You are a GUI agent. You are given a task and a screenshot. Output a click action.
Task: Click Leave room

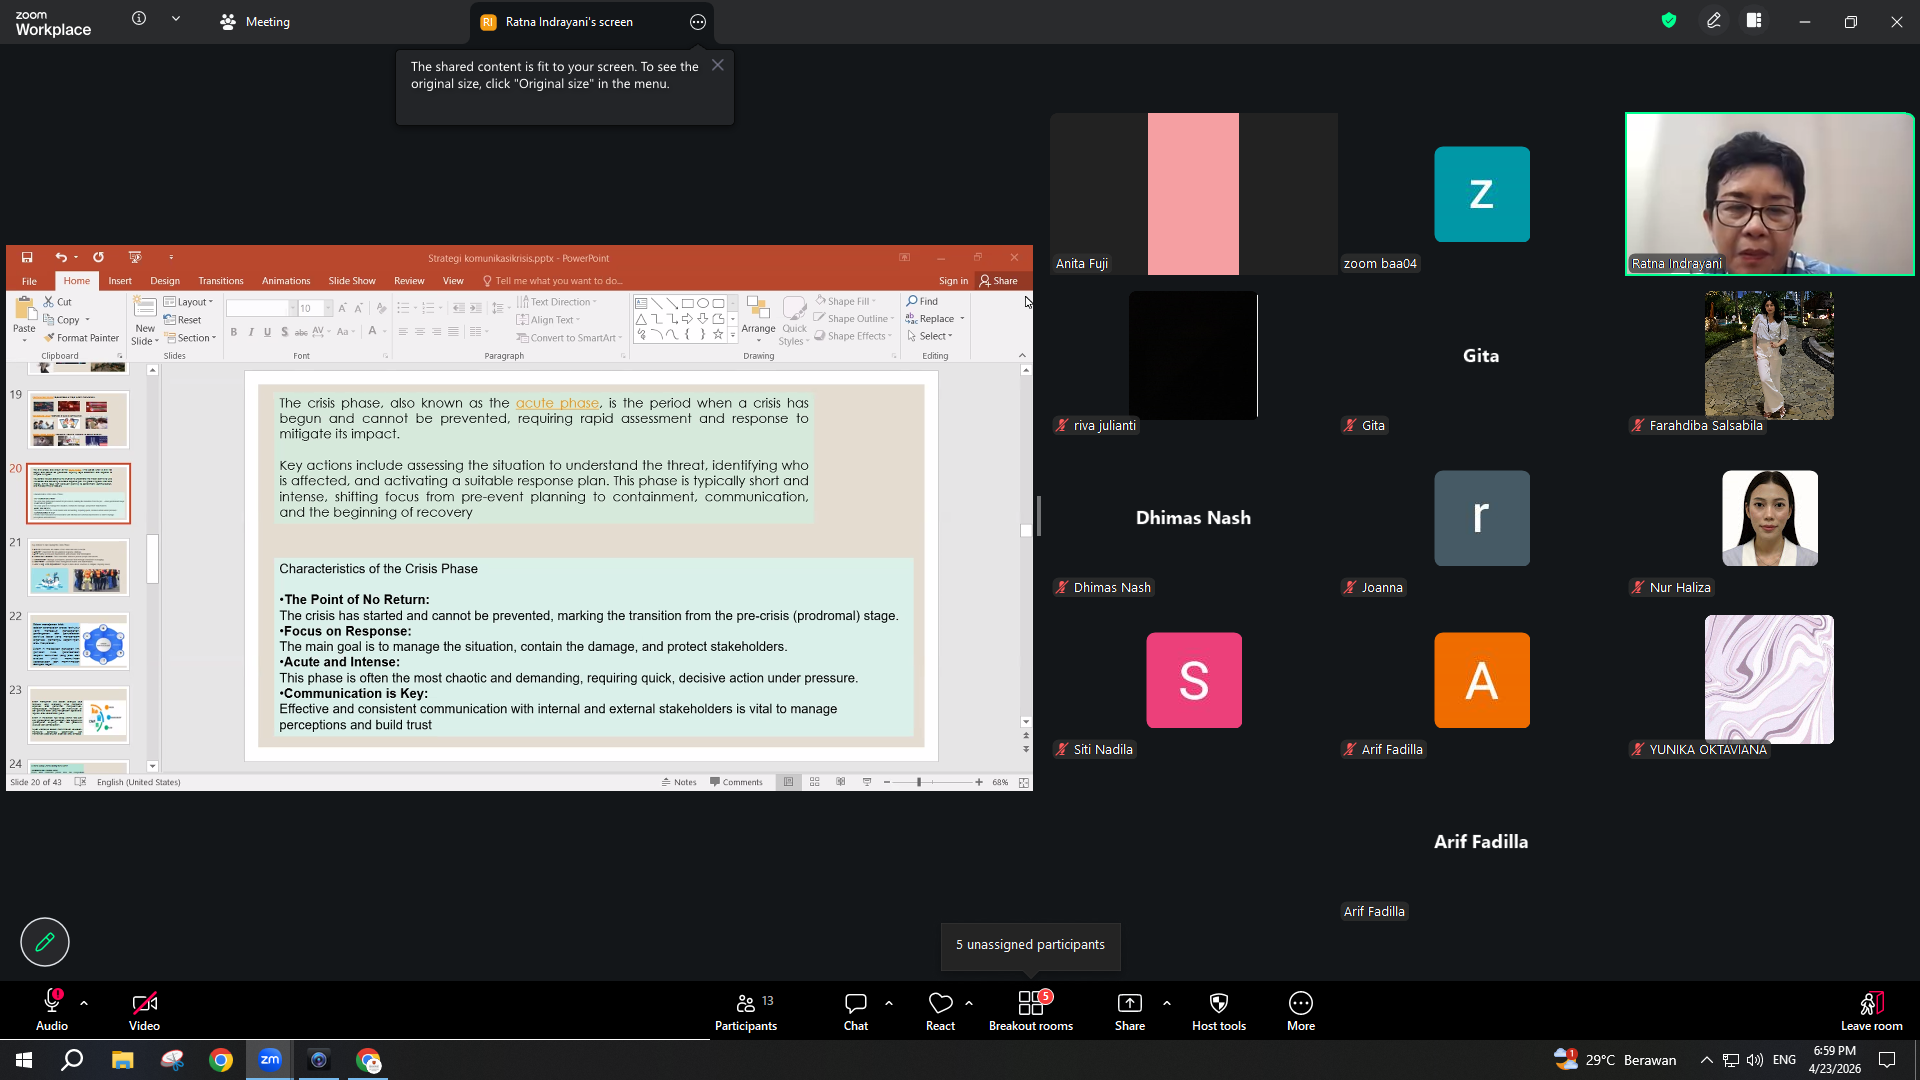tap(1872, 1011)
